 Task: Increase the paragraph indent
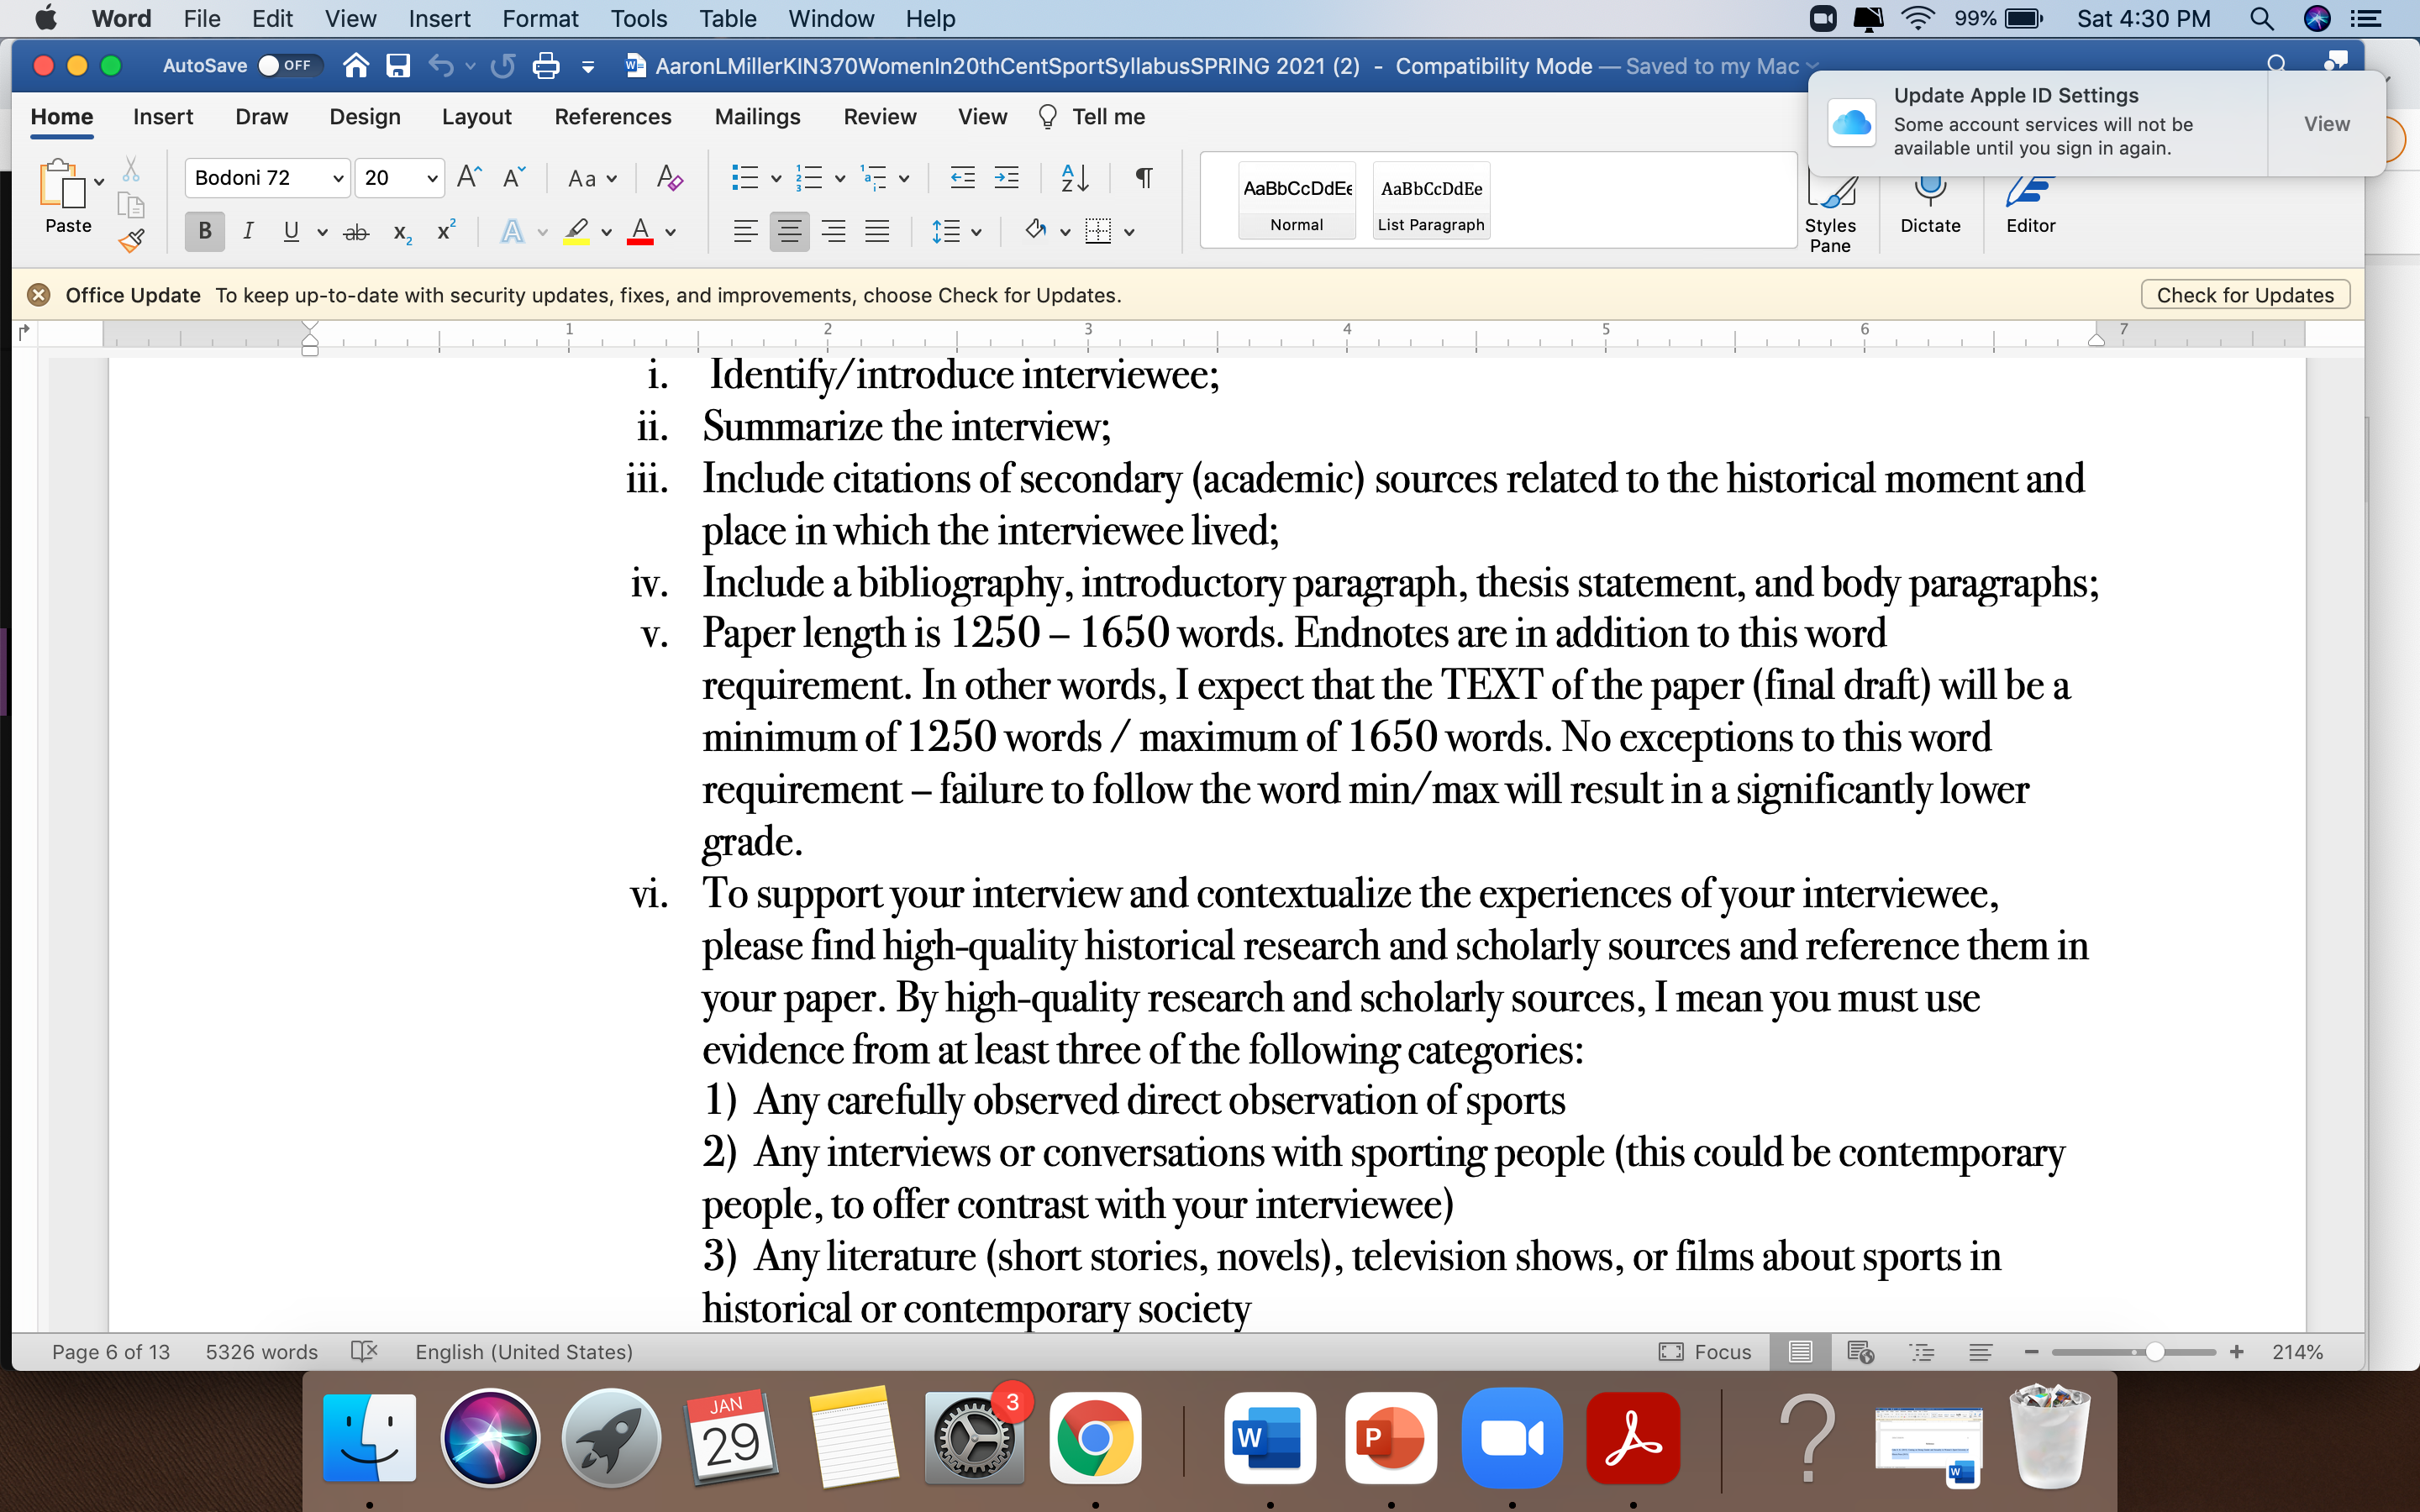(x=1006, y=178)
